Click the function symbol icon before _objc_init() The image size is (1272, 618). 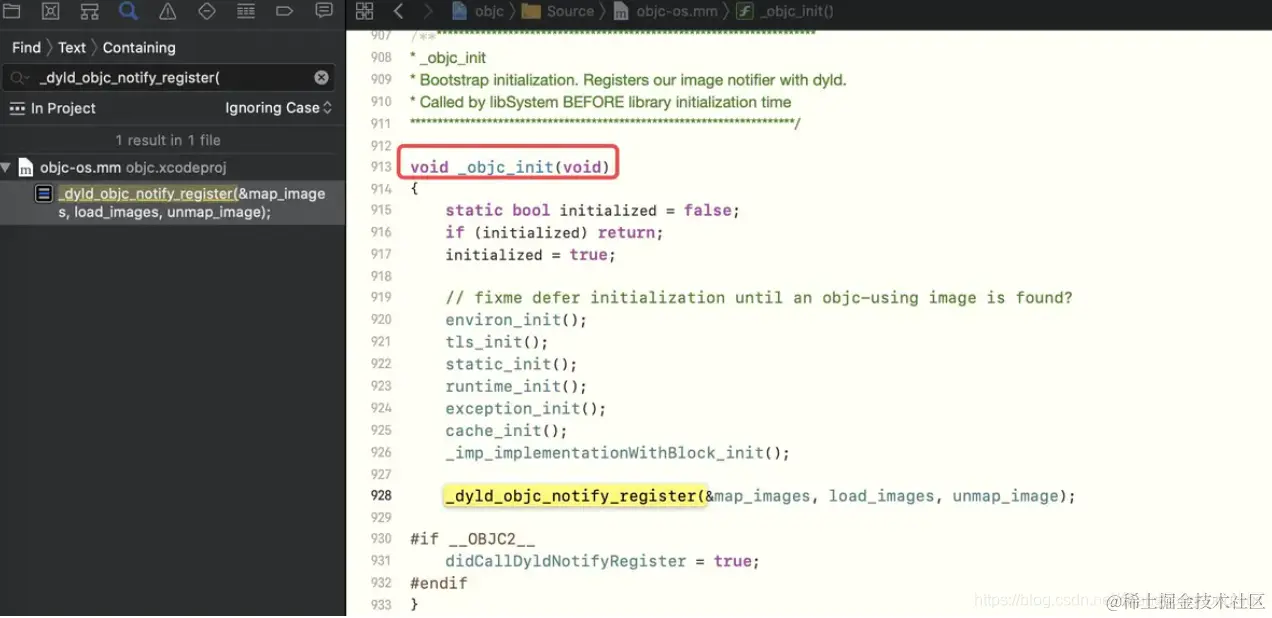pyautogui.click(x=743, y=11)
